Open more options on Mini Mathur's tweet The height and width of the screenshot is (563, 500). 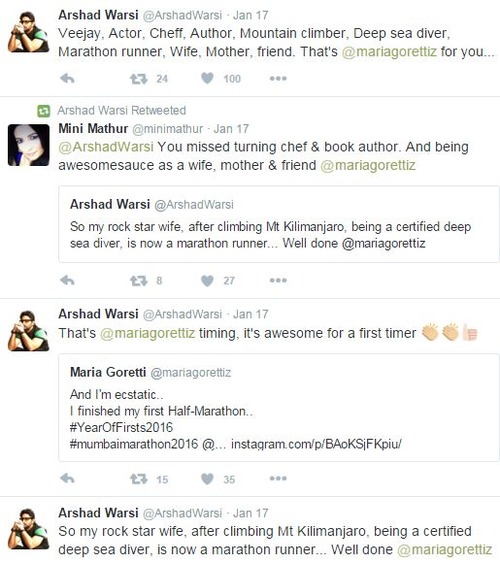click(278, 280)
